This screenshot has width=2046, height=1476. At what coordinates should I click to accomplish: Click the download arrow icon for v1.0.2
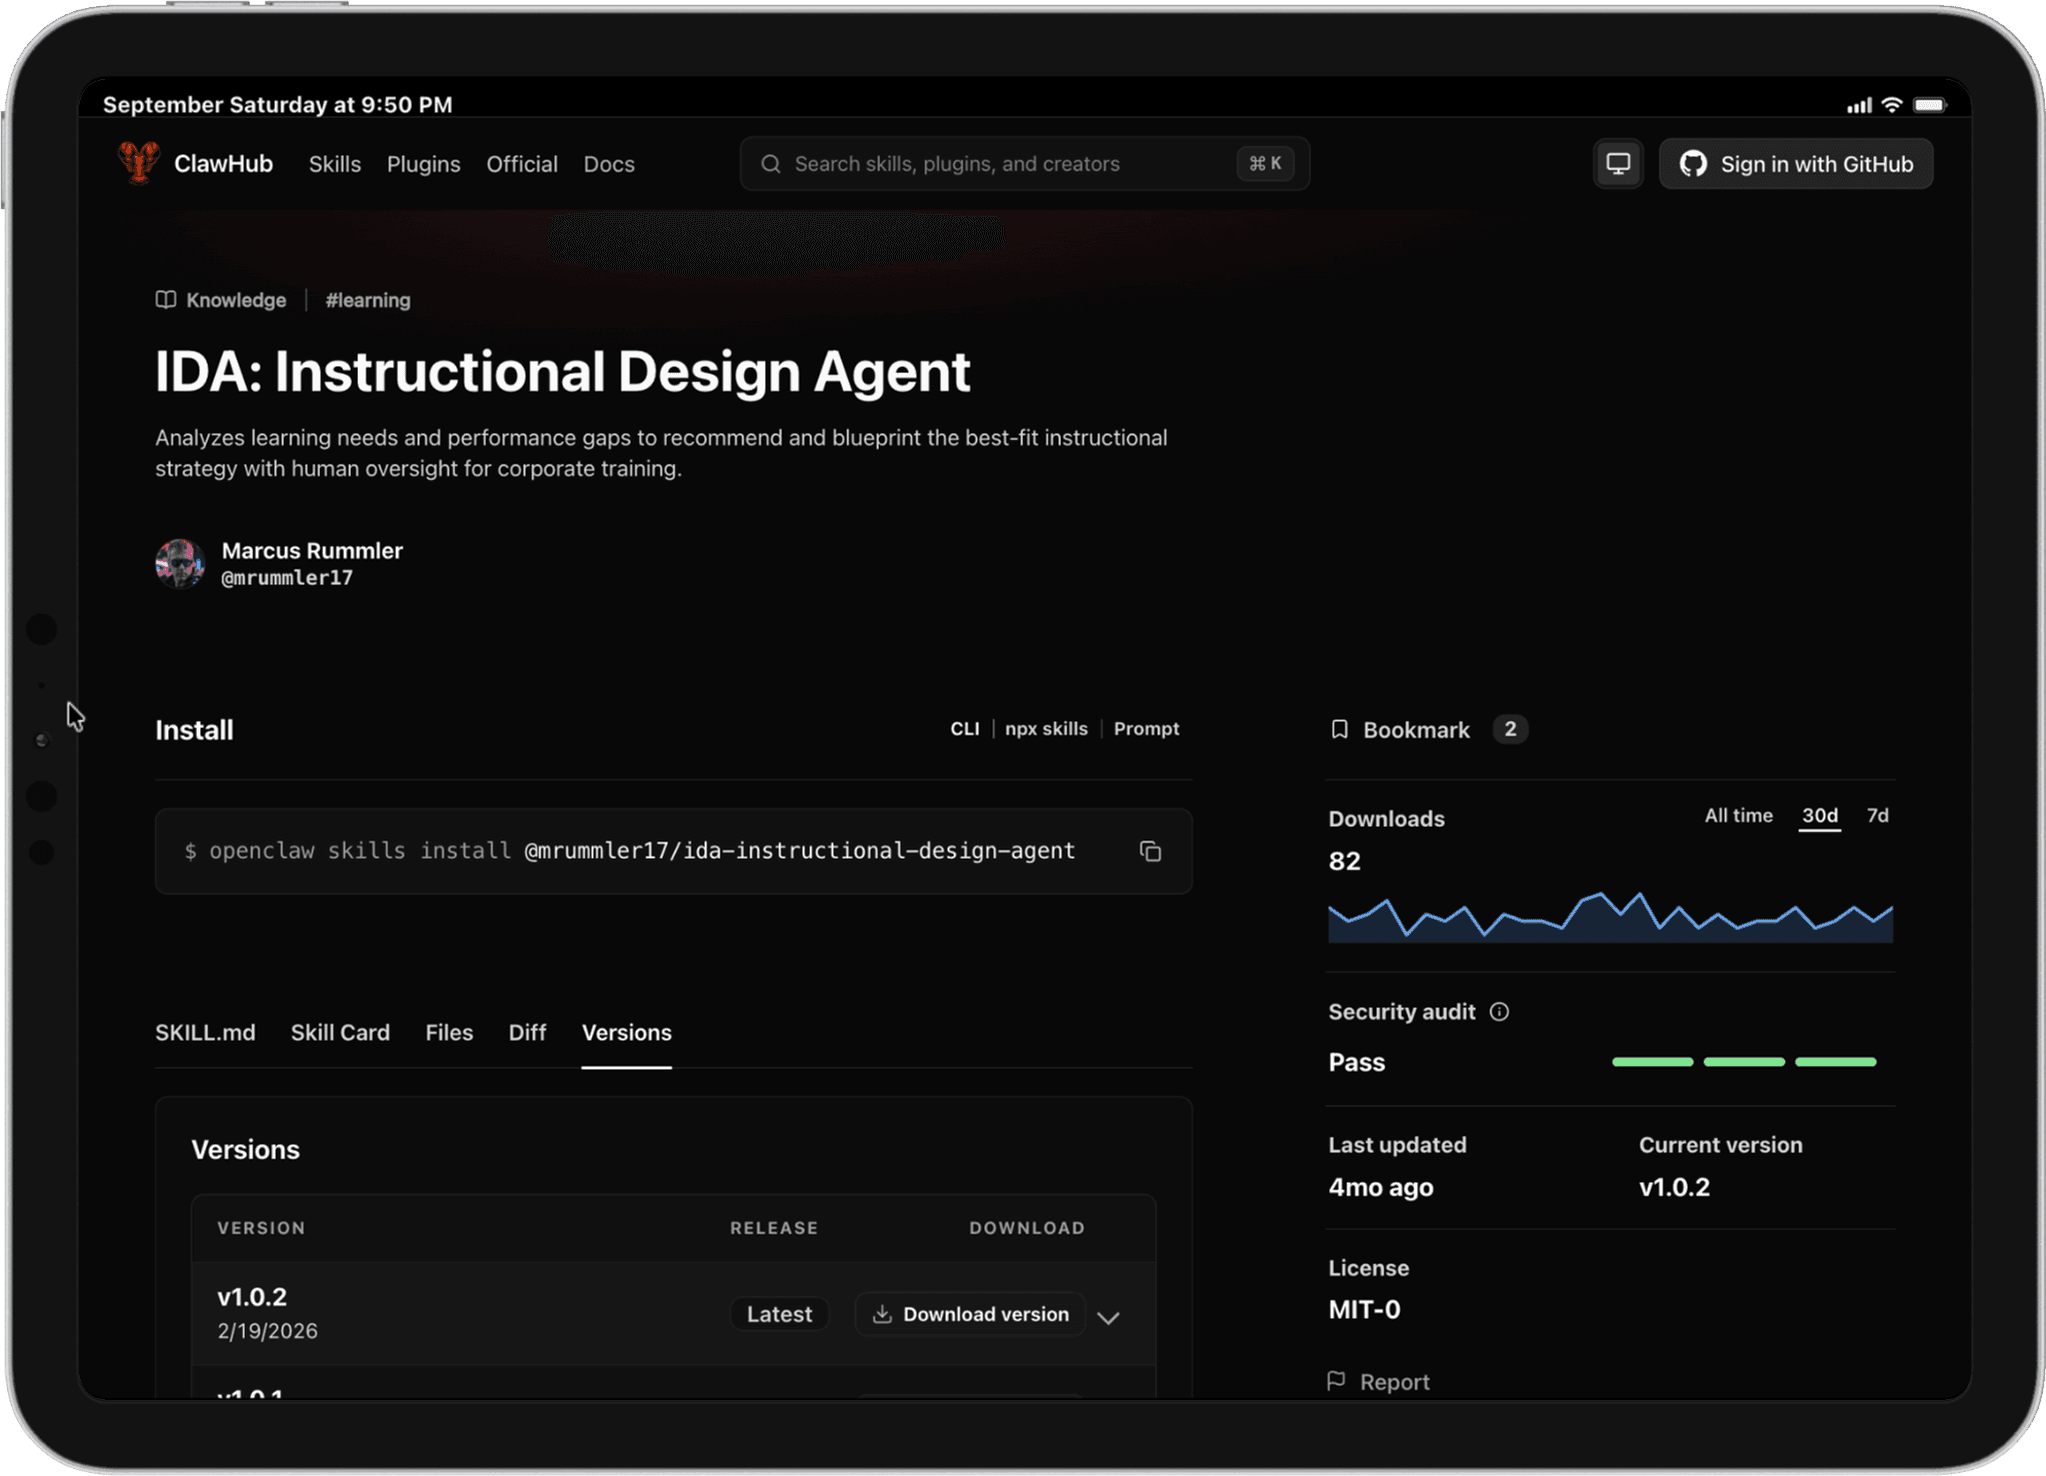[881, 1314]
